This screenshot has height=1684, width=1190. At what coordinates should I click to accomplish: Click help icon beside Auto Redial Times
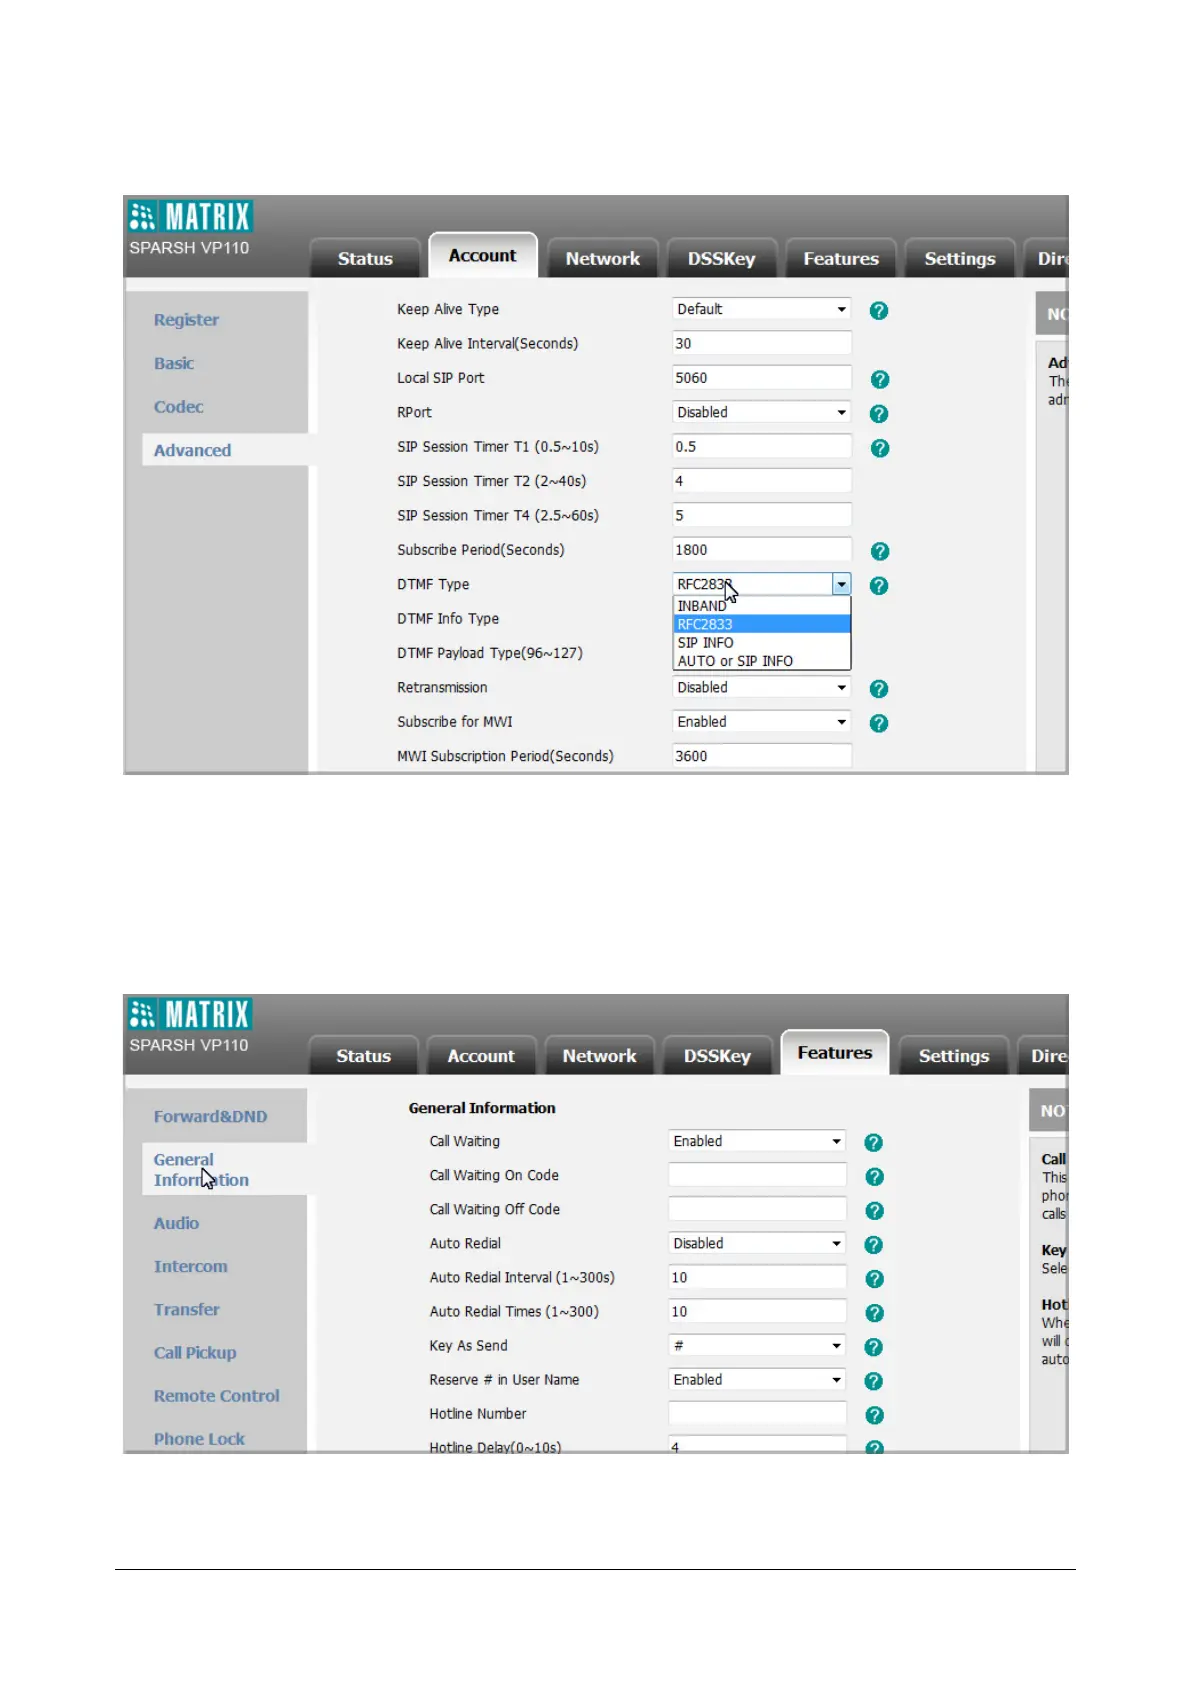click(874, 1313)
